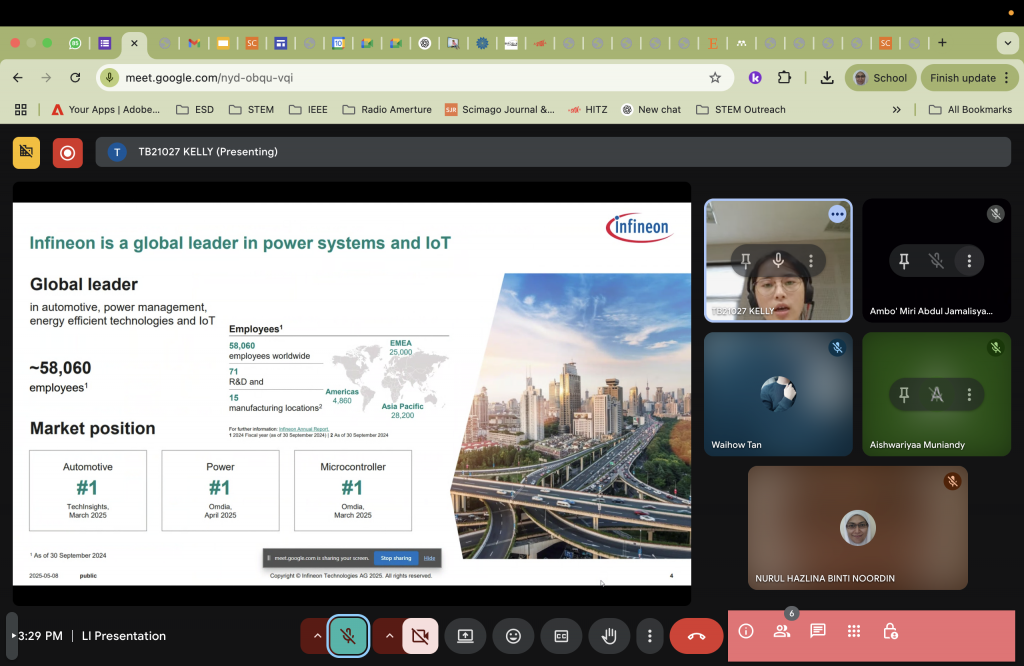The image size is (1024, 666).
Task: Open the HITZ bookmark
Action: click(588, 110)
